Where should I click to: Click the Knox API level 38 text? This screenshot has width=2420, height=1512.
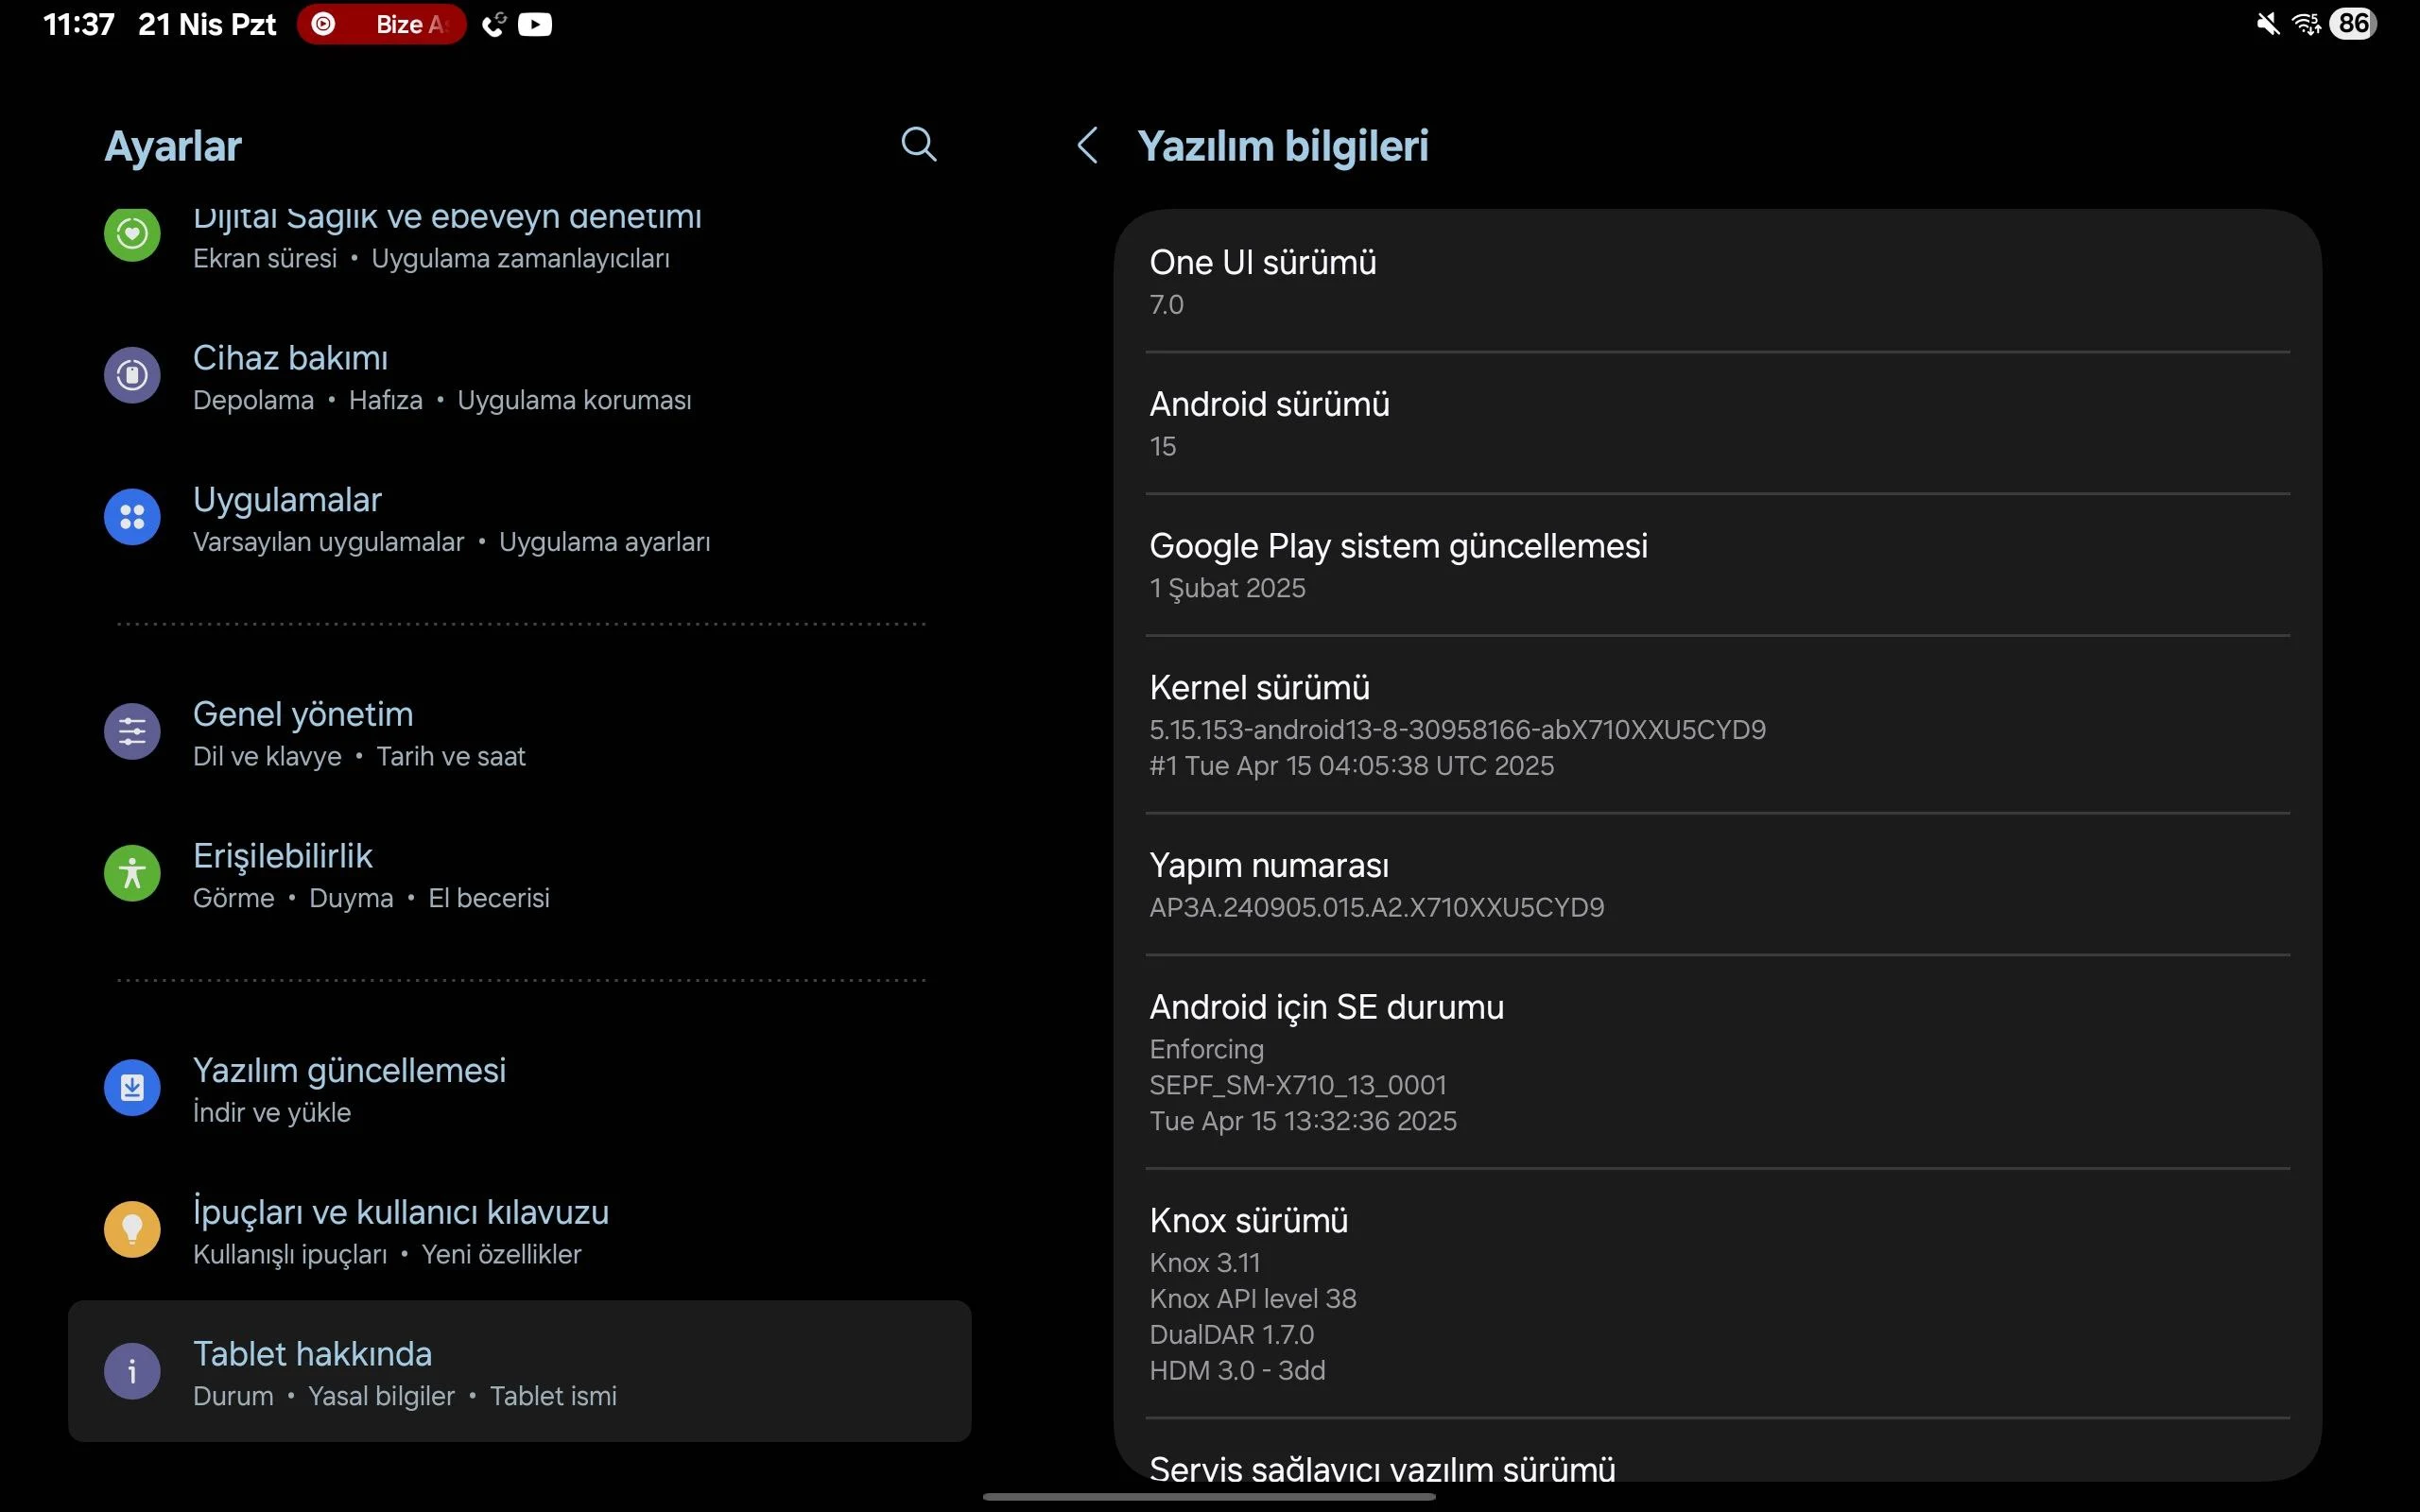click(1253, 1299)
